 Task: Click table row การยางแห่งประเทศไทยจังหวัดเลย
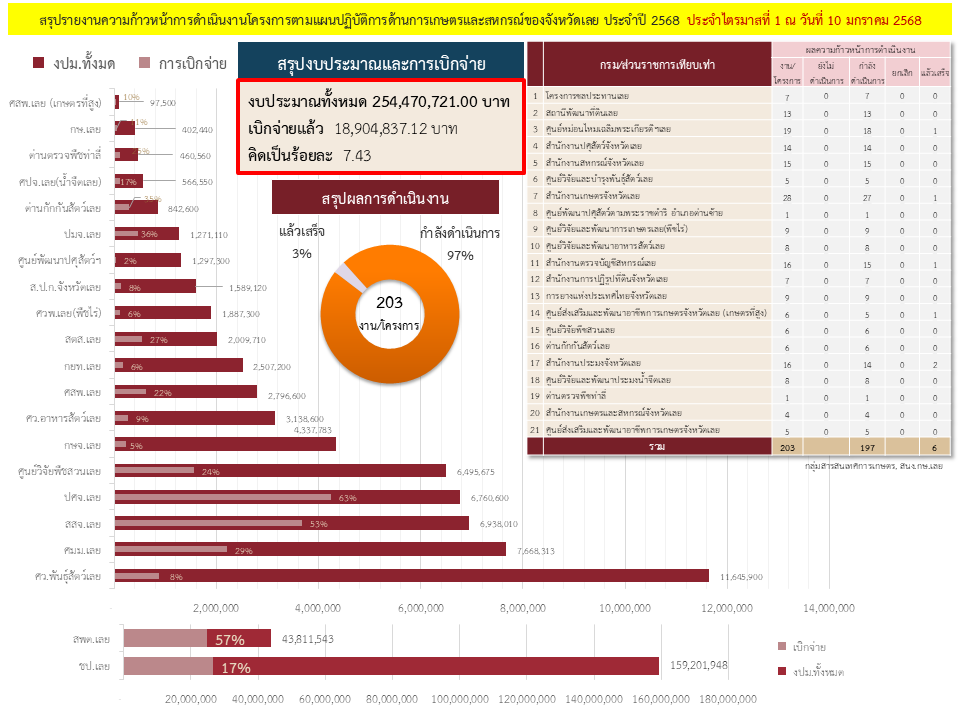[x=739, y=296]
